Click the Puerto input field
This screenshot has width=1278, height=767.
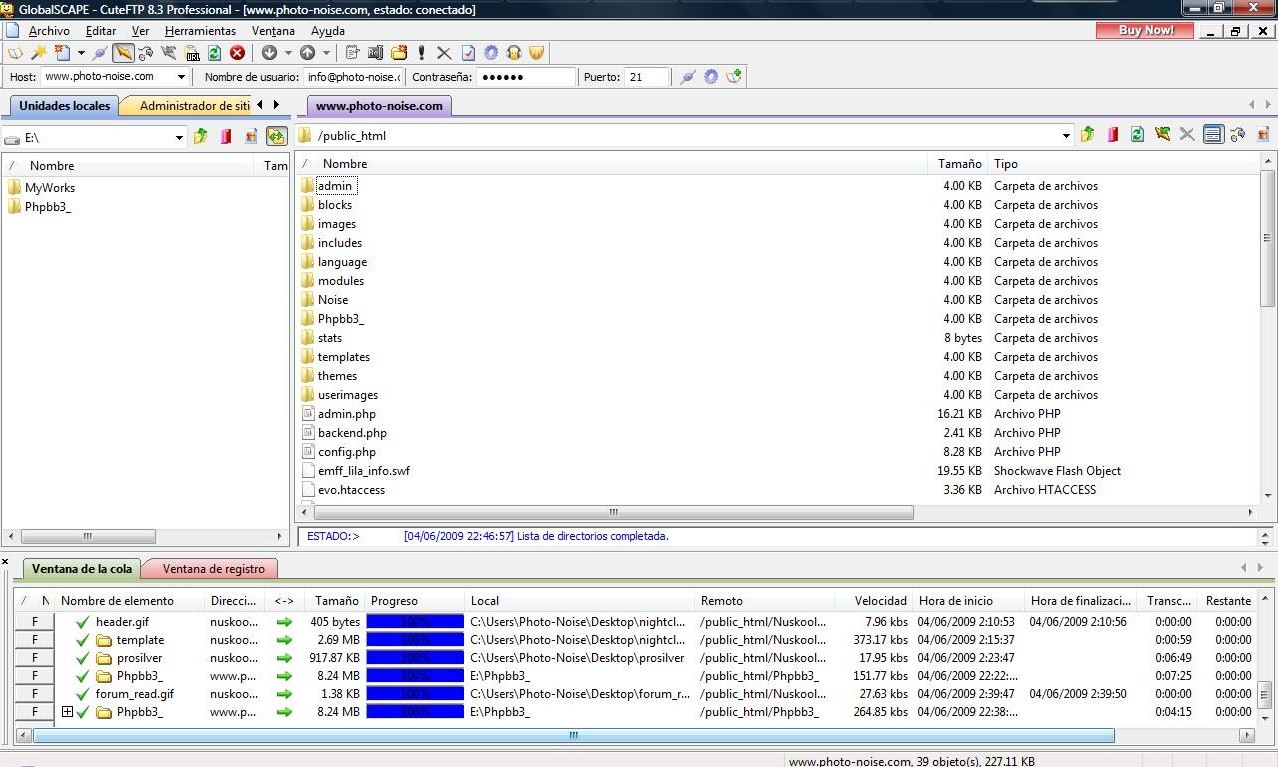click(648, 77)
